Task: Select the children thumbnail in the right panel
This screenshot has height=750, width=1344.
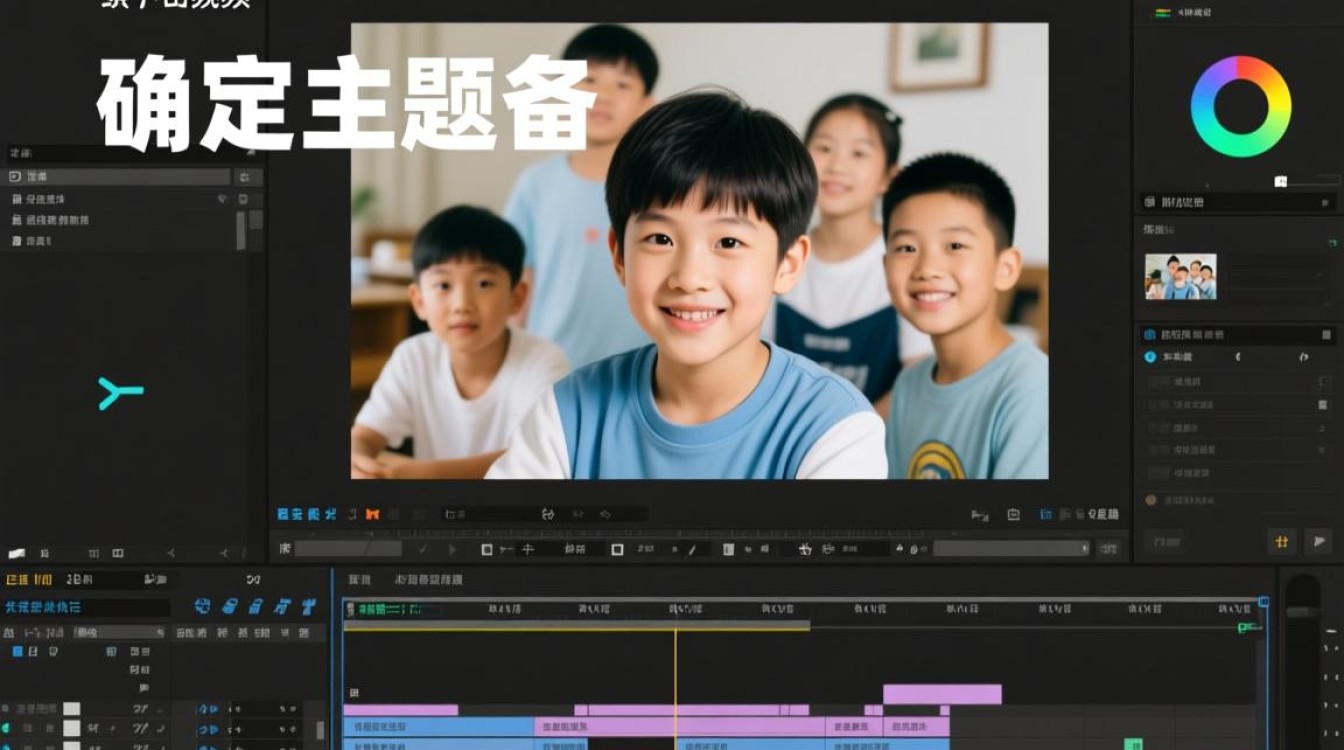Action: pos(1180,276)
